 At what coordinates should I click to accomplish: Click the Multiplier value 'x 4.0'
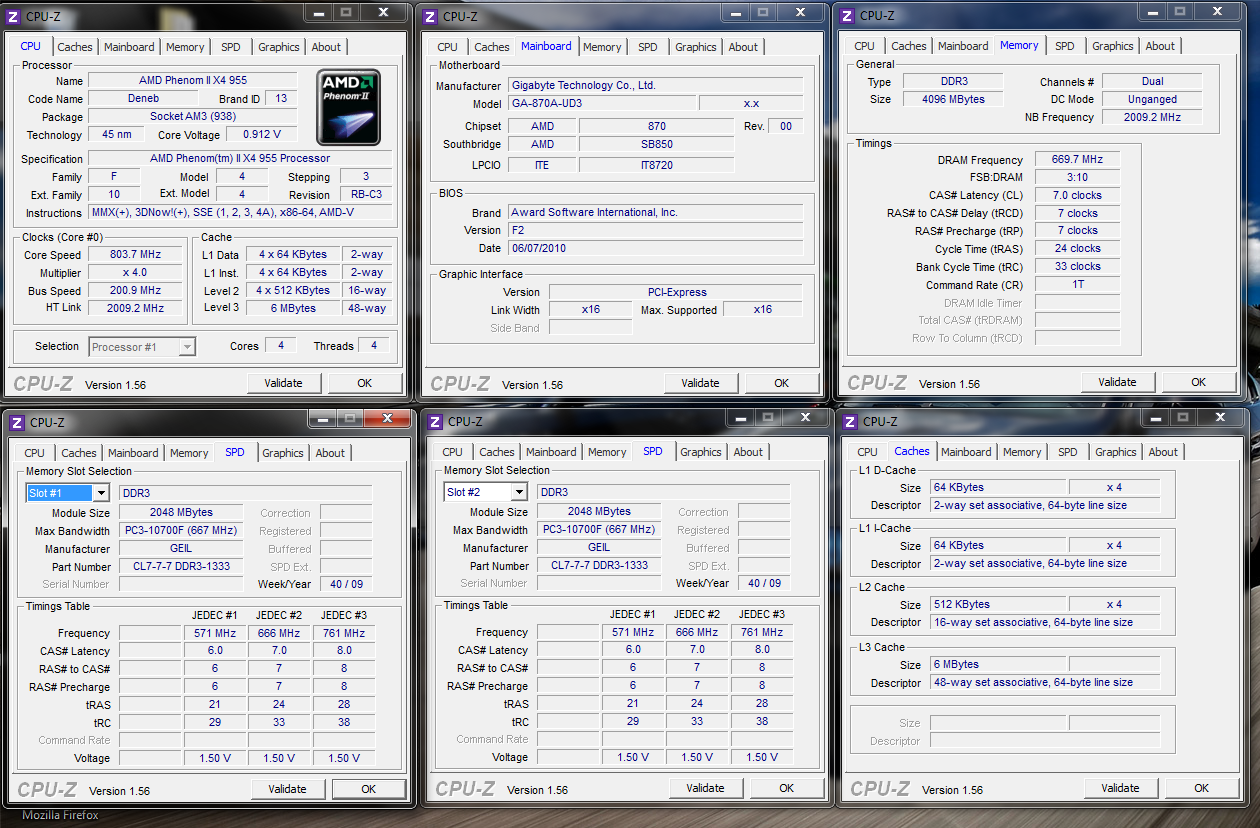pos(135,273)
